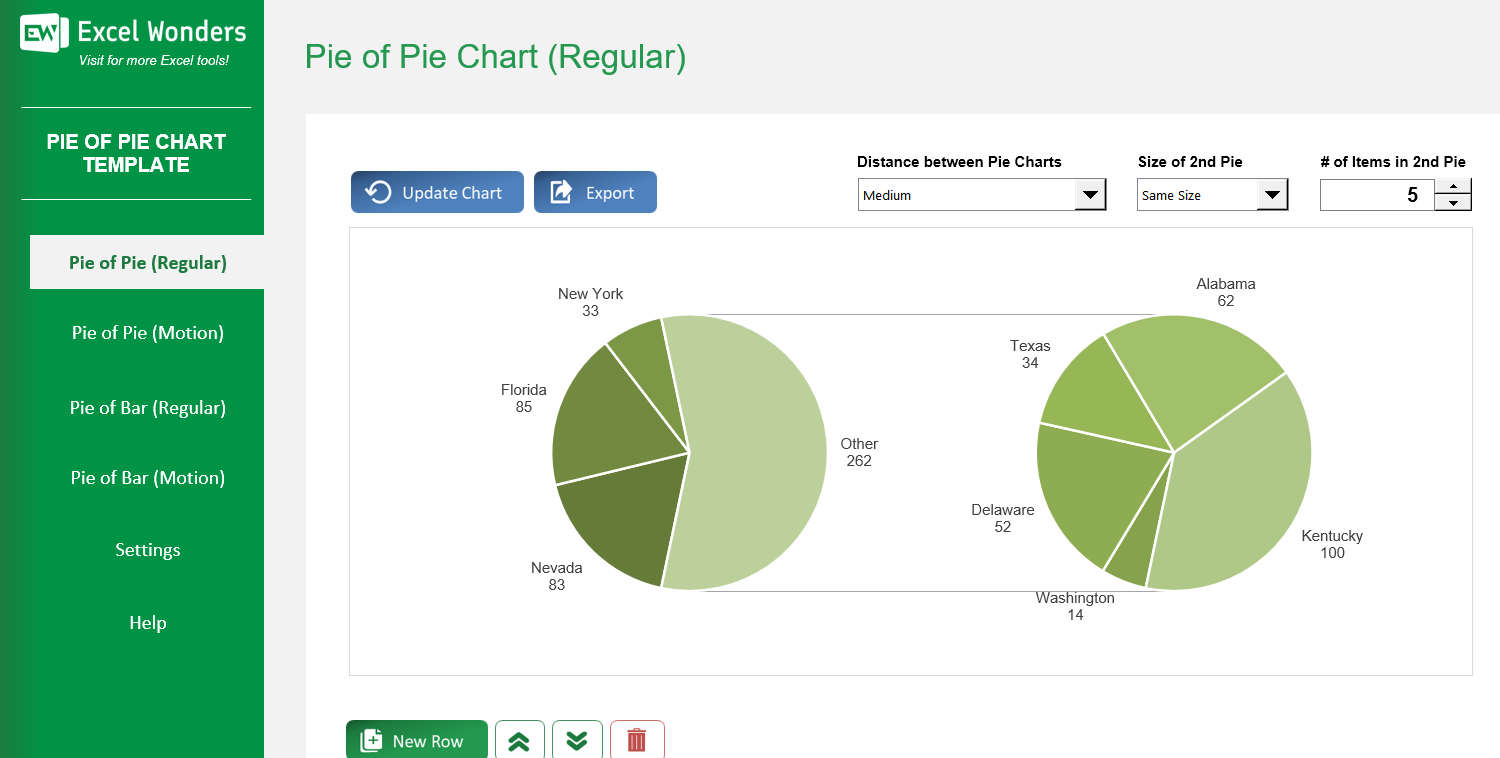1500x758 pixels.
Task: Open the Settings sidebar entry
Action: click(x=147, y=549)
